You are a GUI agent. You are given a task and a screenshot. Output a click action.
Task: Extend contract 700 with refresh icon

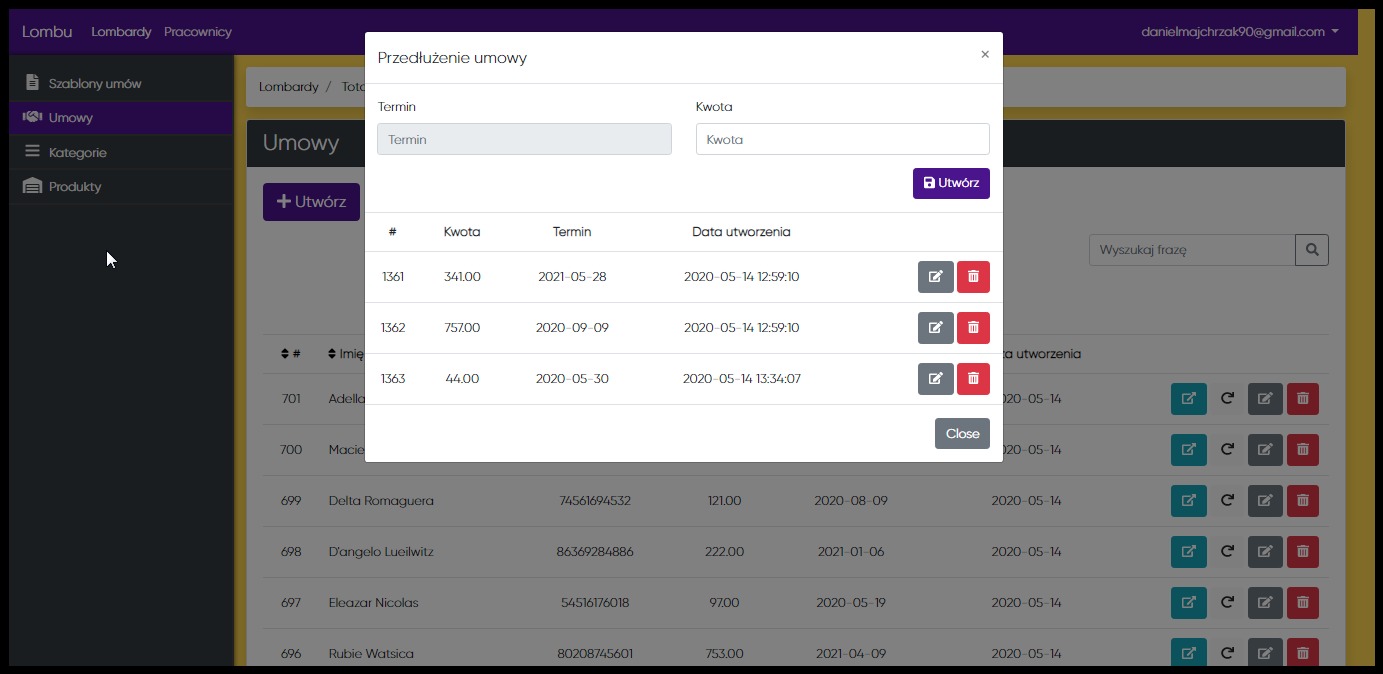click(1227, 450)
